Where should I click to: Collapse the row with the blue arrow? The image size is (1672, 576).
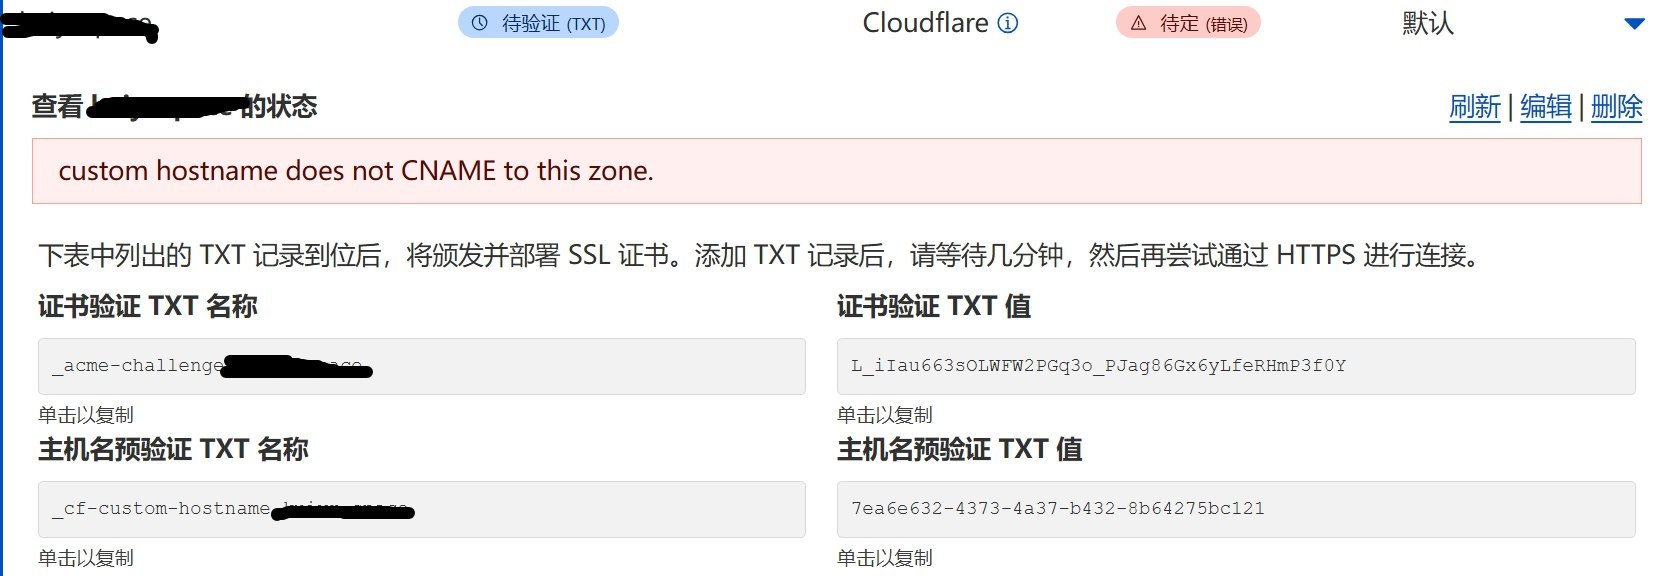coord(1634,23)
